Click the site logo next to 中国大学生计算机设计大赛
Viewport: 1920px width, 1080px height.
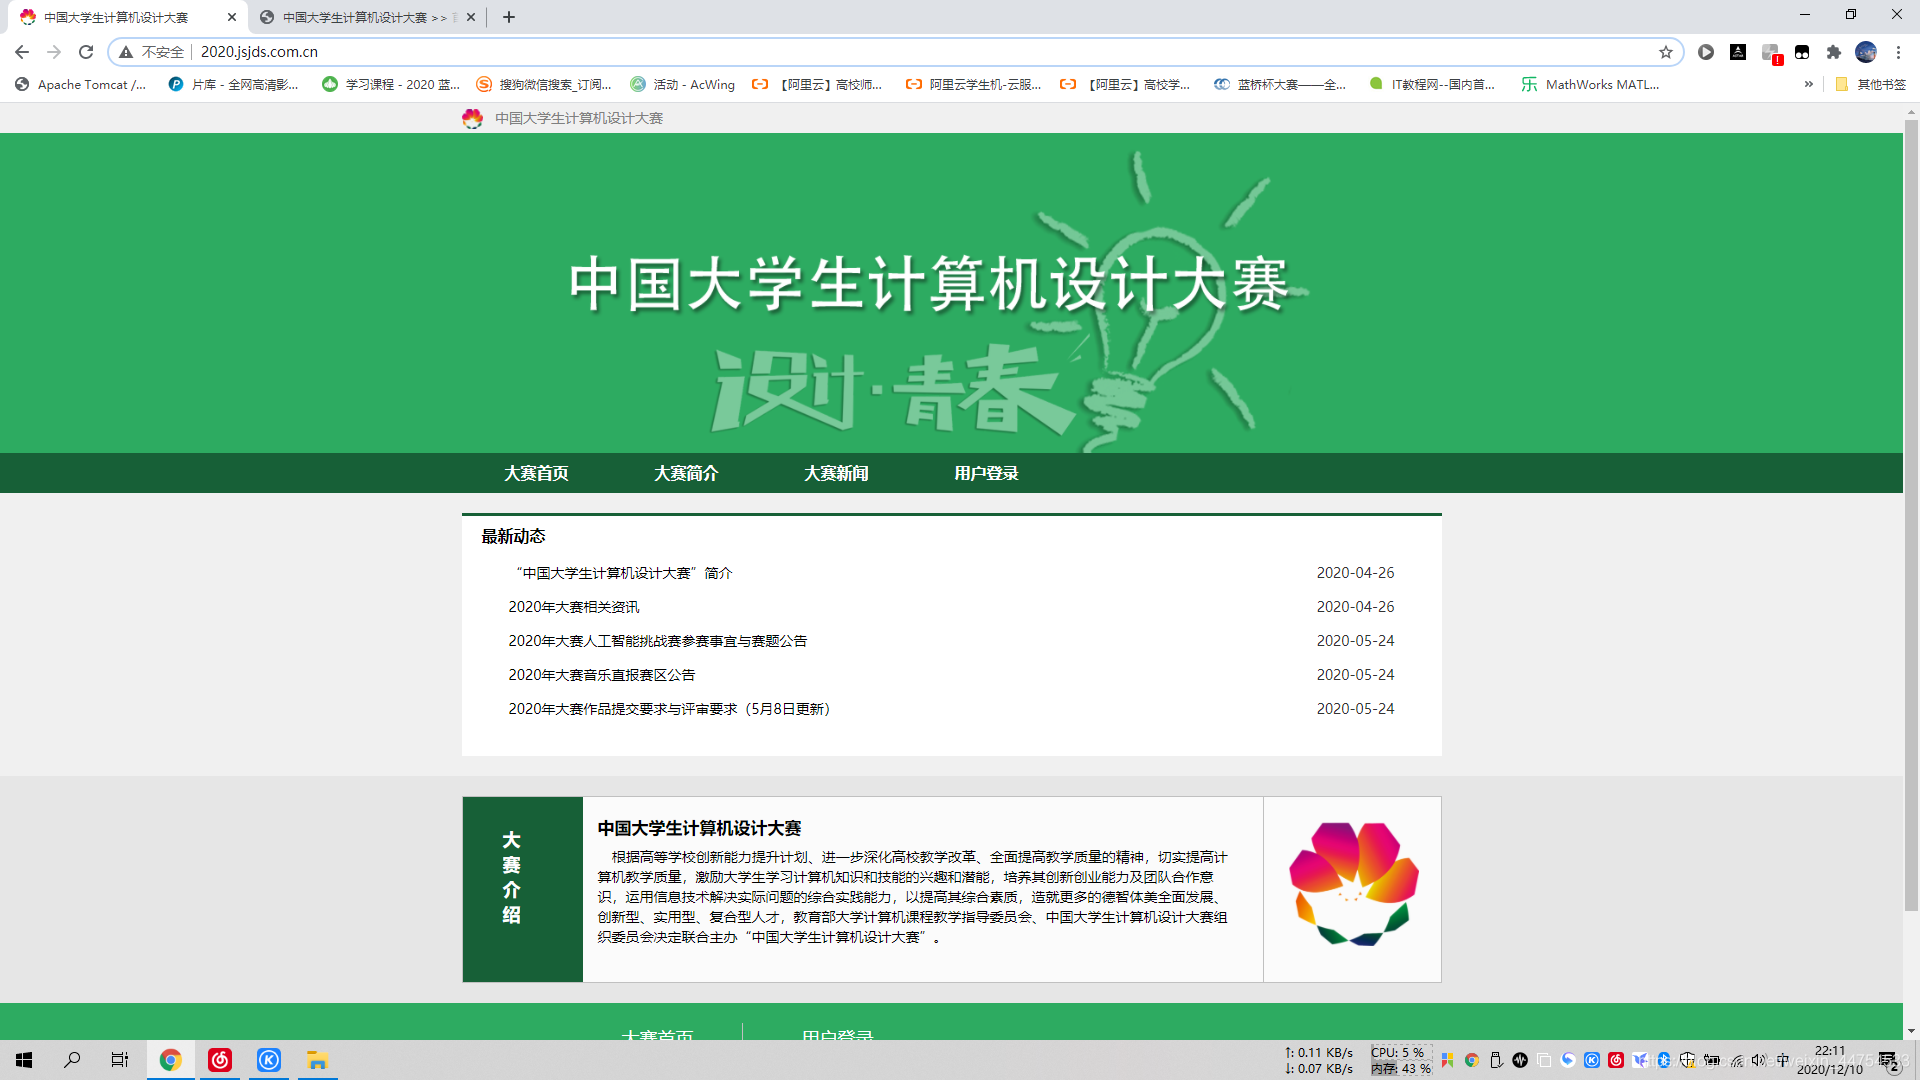pos(473,118)
